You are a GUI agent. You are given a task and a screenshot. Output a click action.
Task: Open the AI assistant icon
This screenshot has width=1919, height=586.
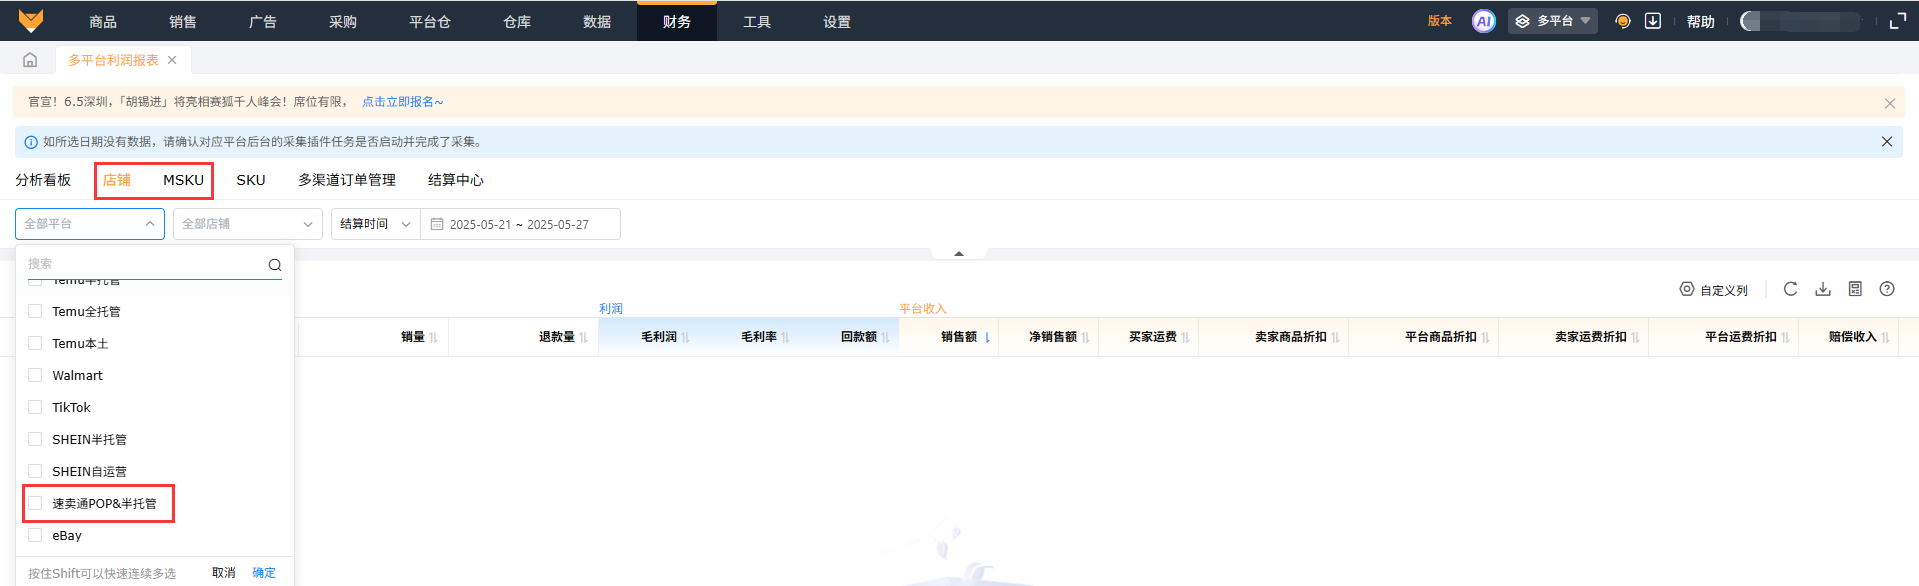(1483, 21)
